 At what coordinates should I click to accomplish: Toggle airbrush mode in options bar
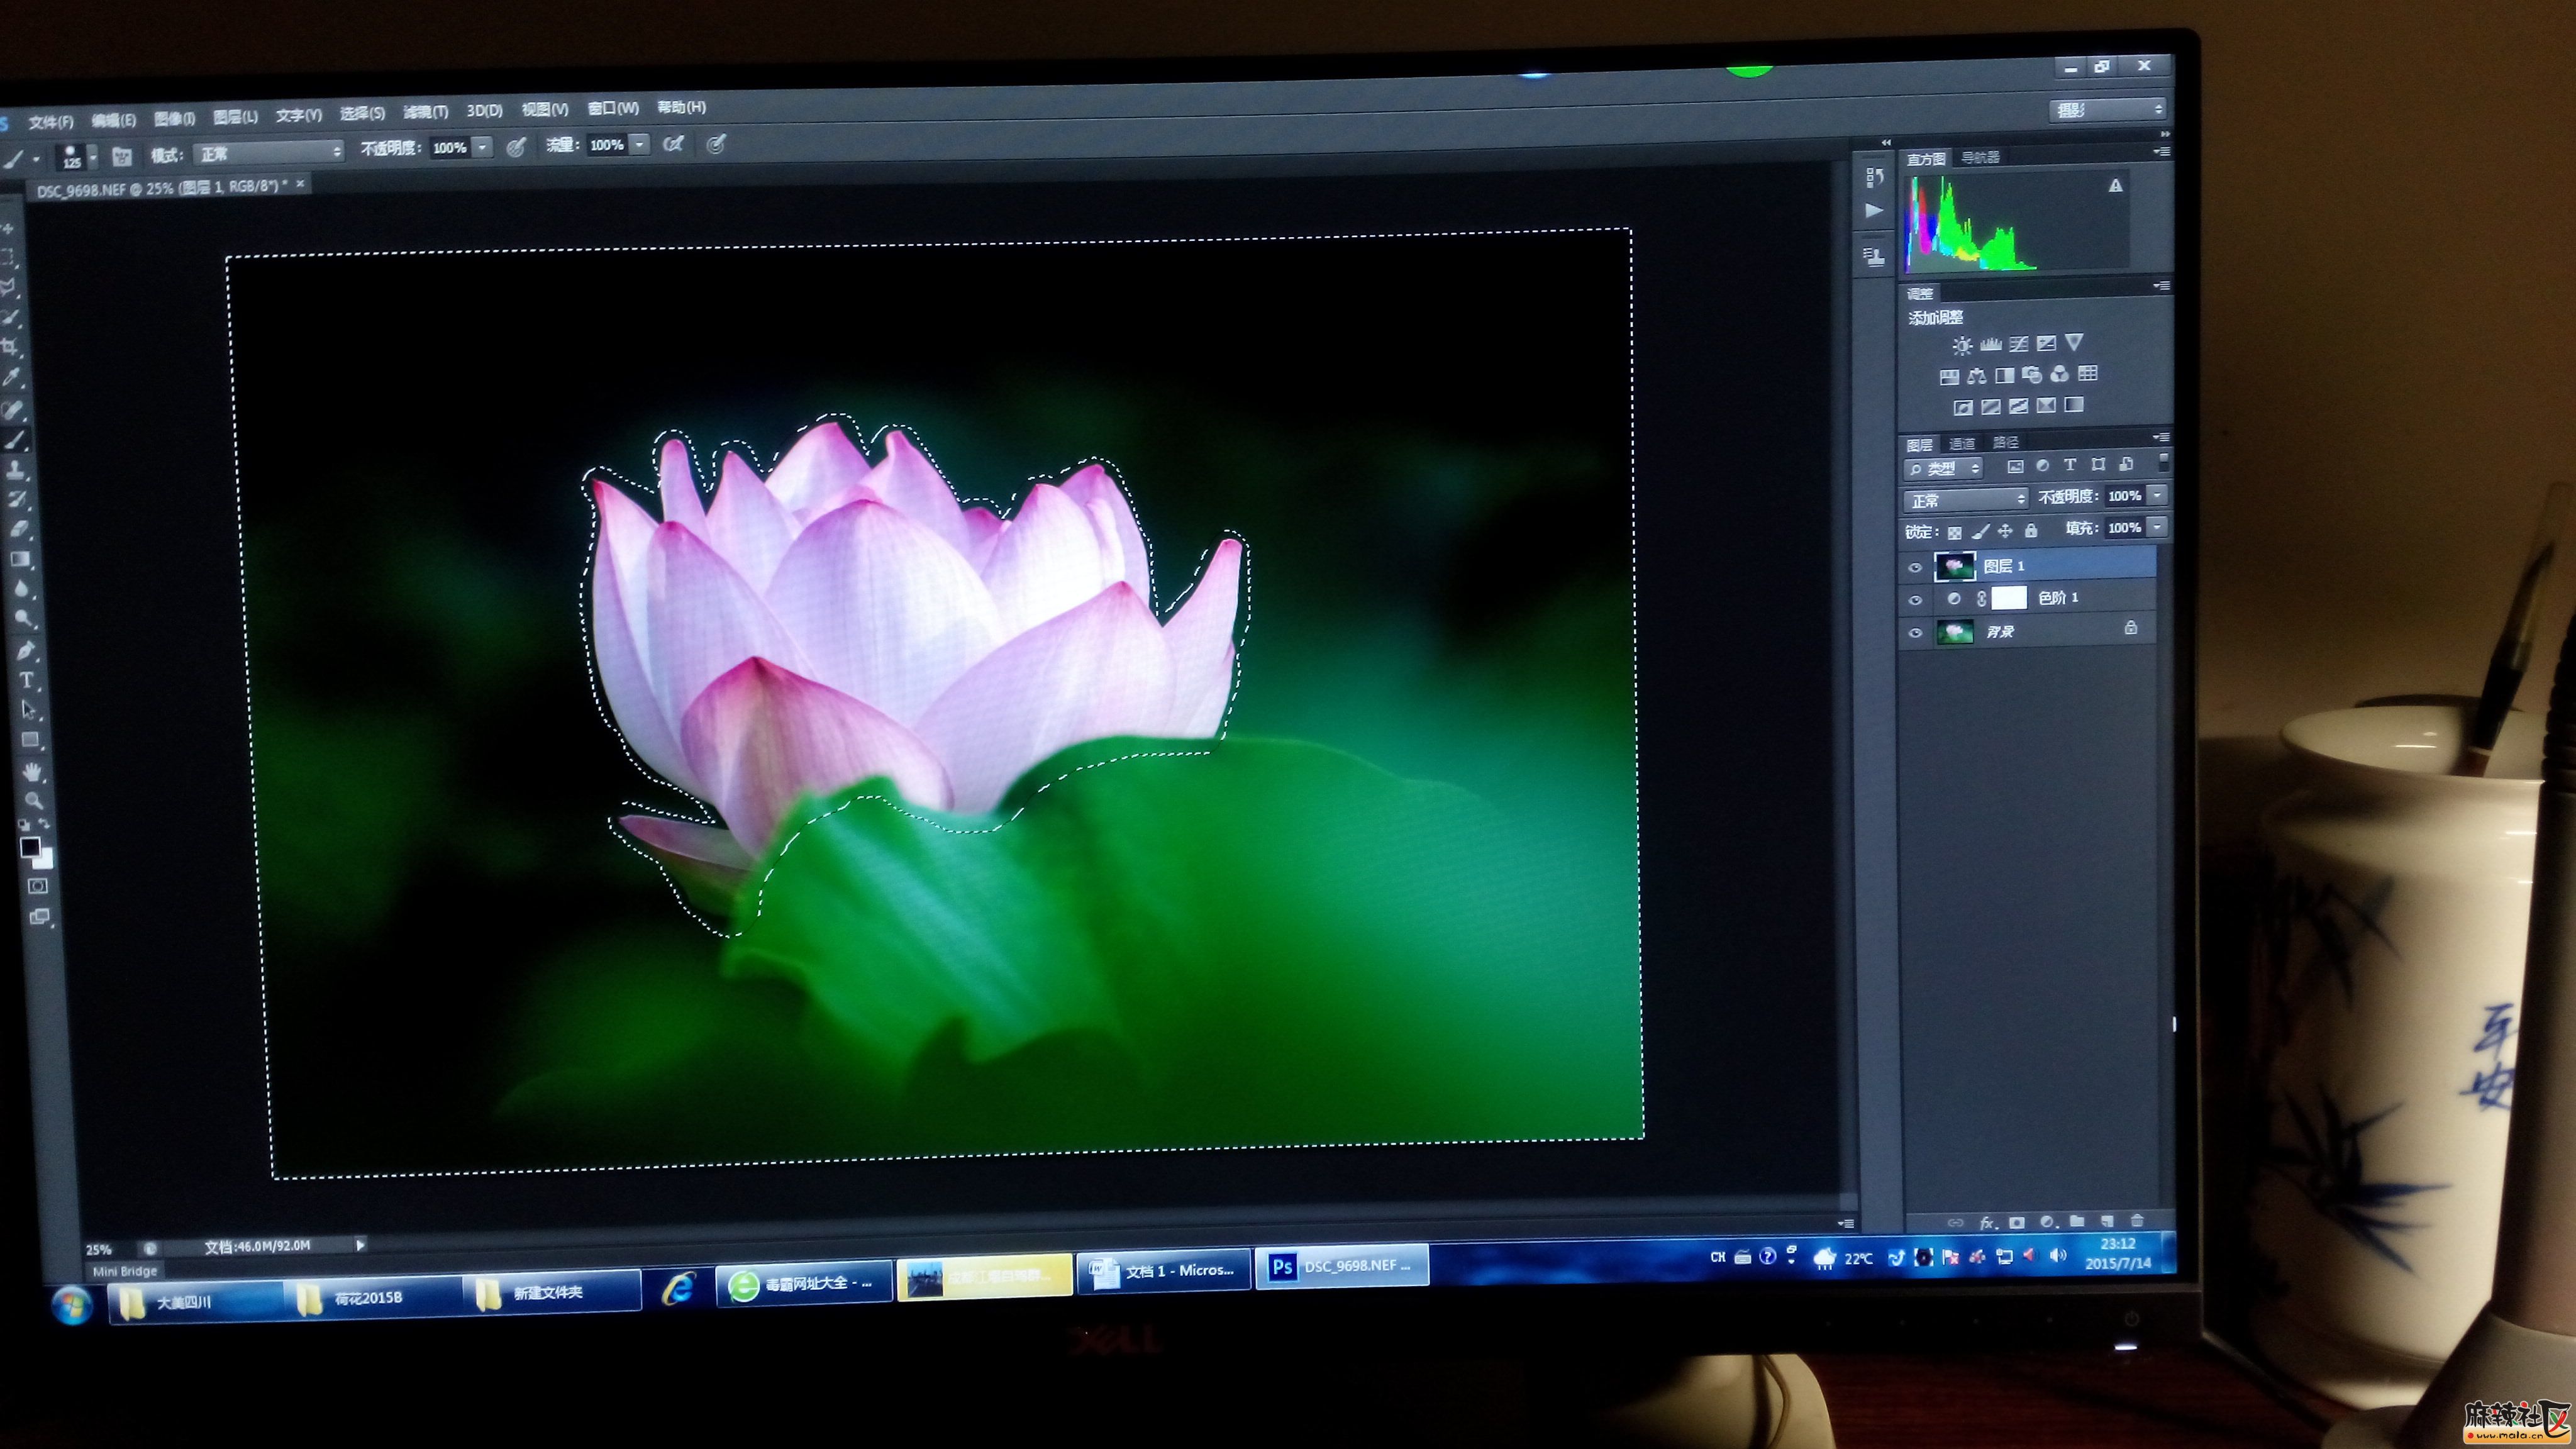pyautogui.click(x=673, y=144)
